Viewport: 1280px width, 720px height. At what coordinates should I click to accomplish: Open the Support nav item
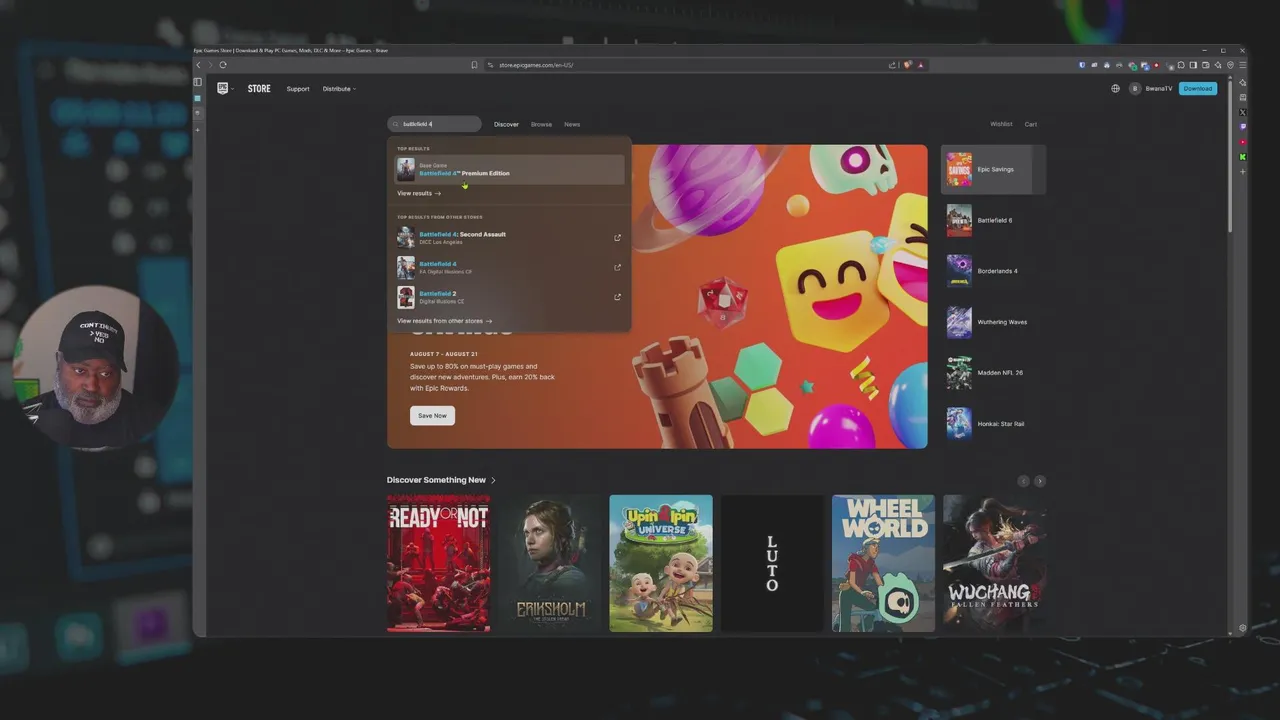pos(298,89)
